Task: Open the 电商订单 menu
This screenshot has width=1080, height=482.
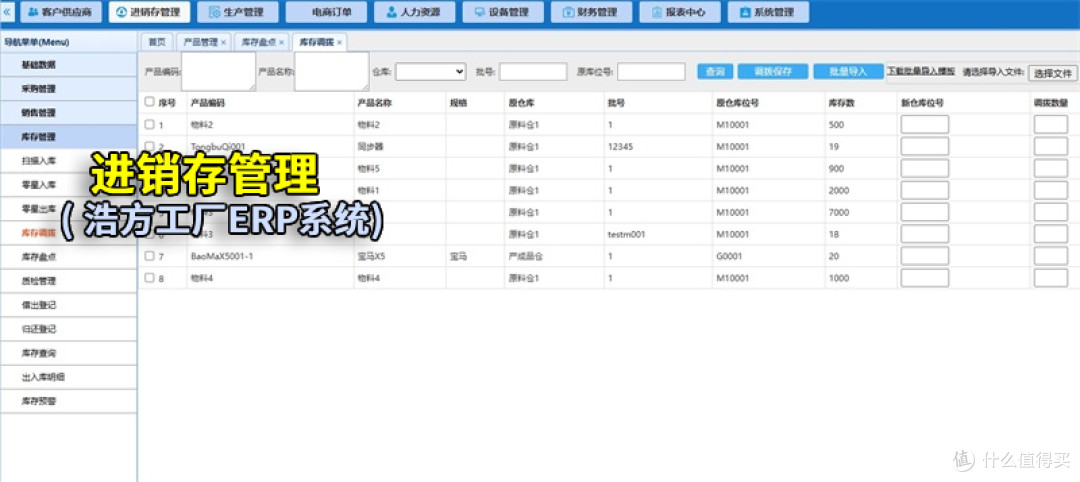Action: coord(326,12)
